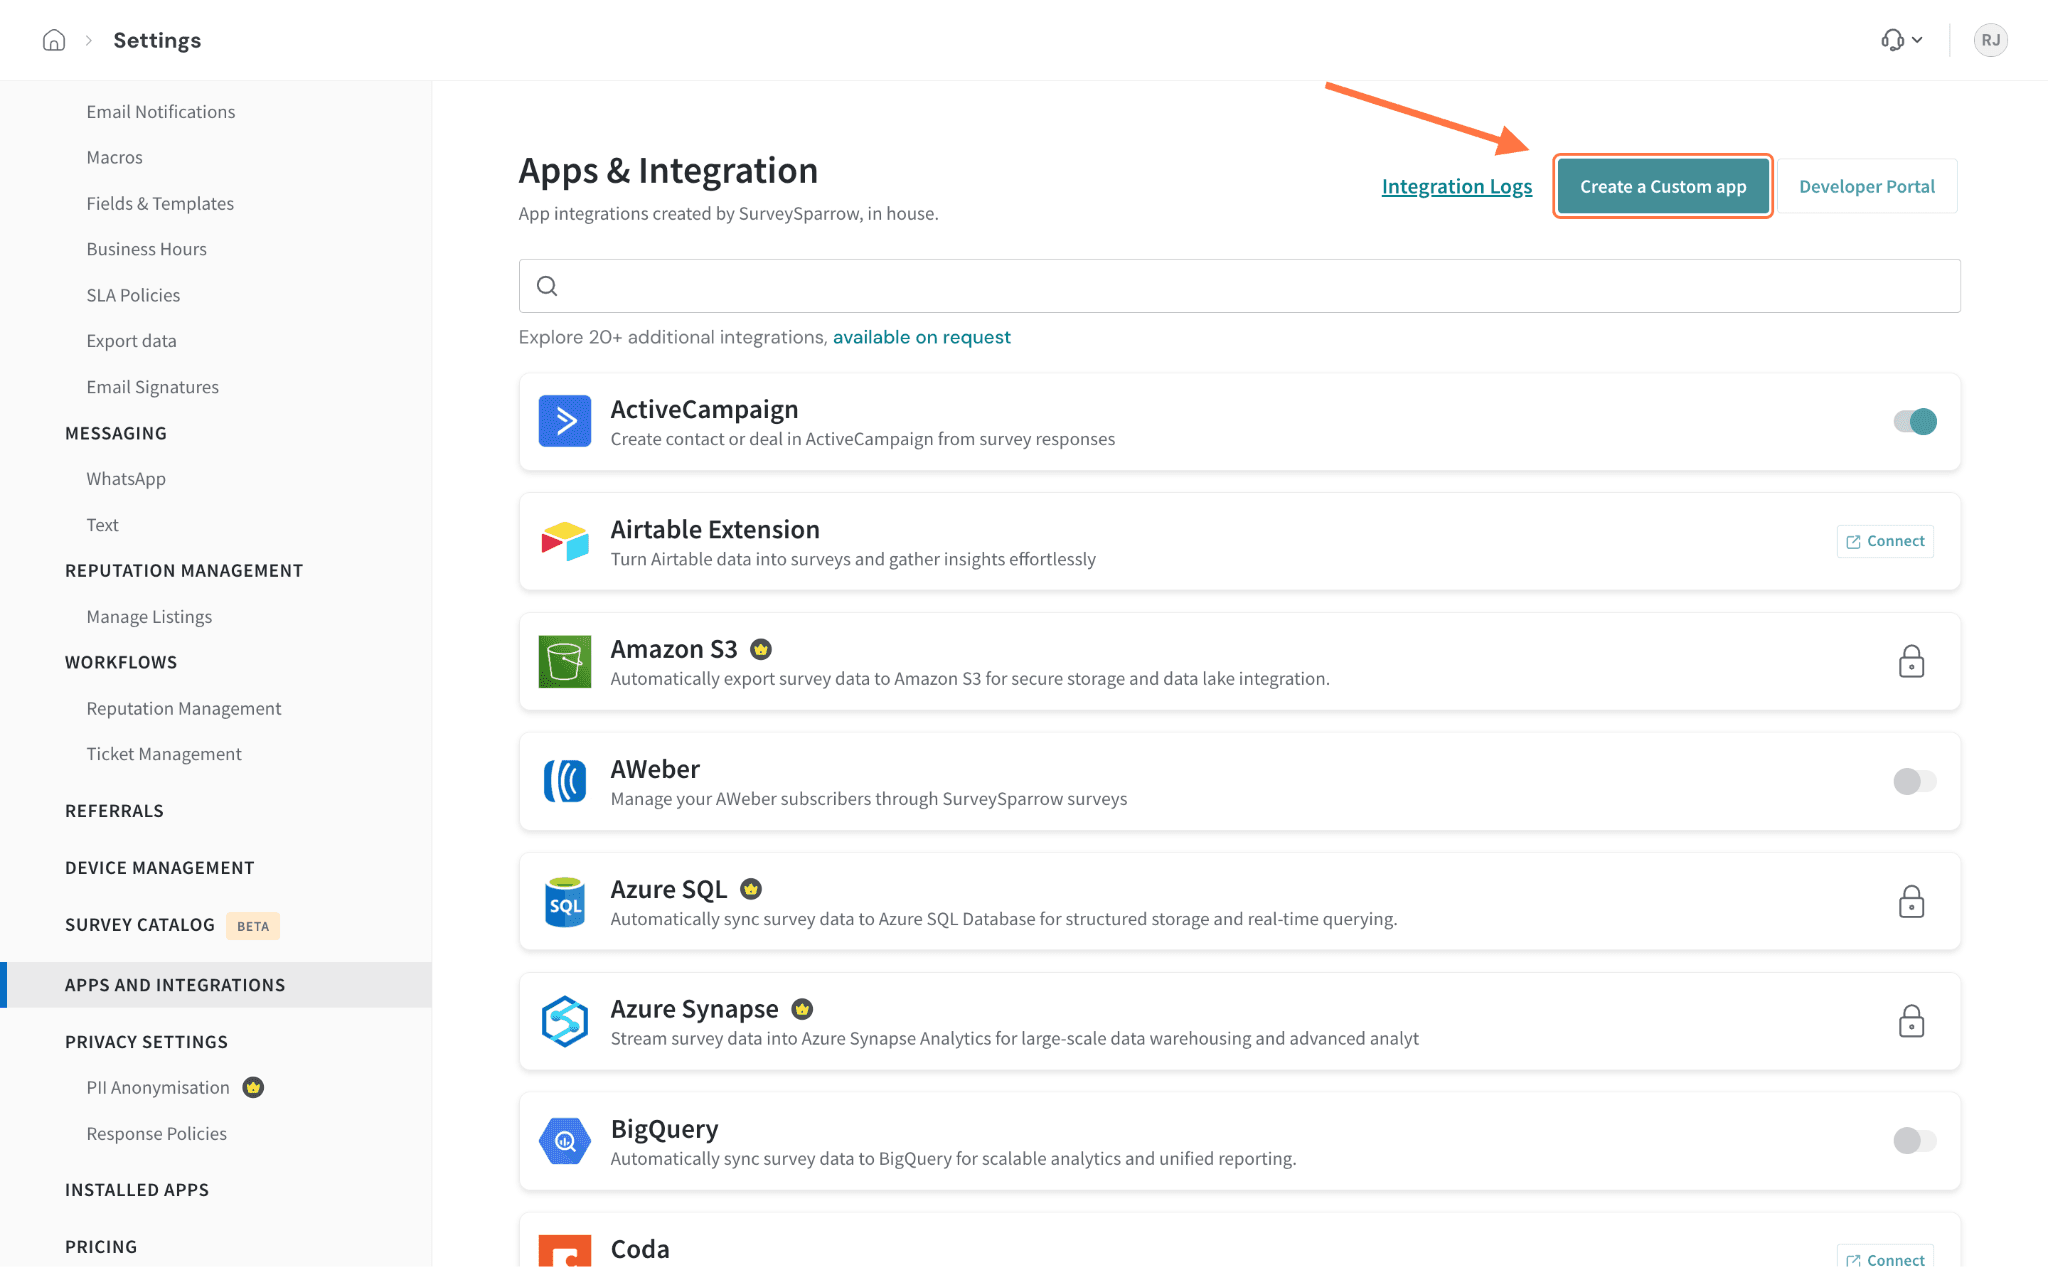Open the RJ profile avatar
The height and width of the screenshot is (1280, 2048).
click(x=1990, y=40)
